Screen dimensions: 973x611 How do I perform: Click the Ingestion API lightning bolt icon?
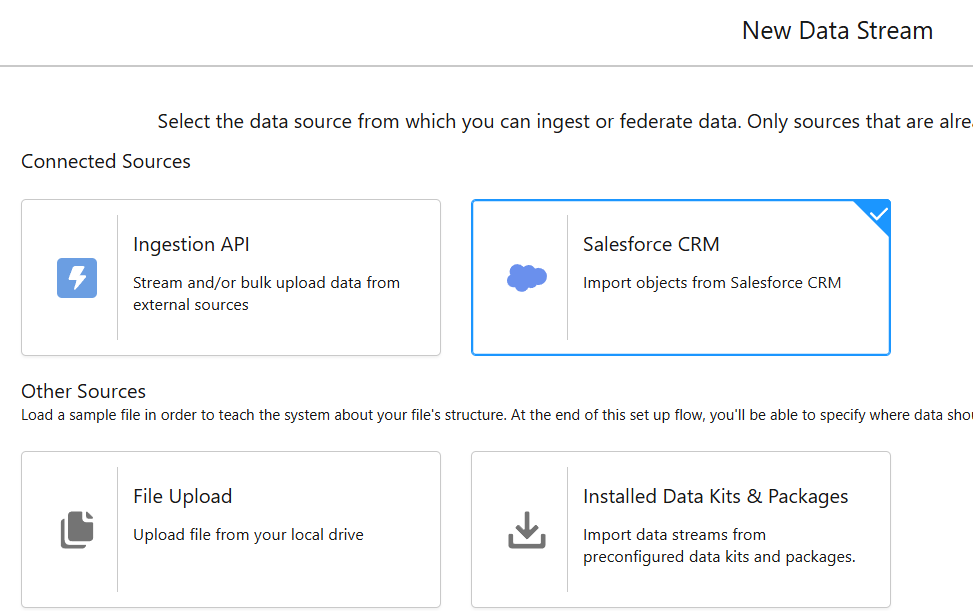[x=77, y=278]
